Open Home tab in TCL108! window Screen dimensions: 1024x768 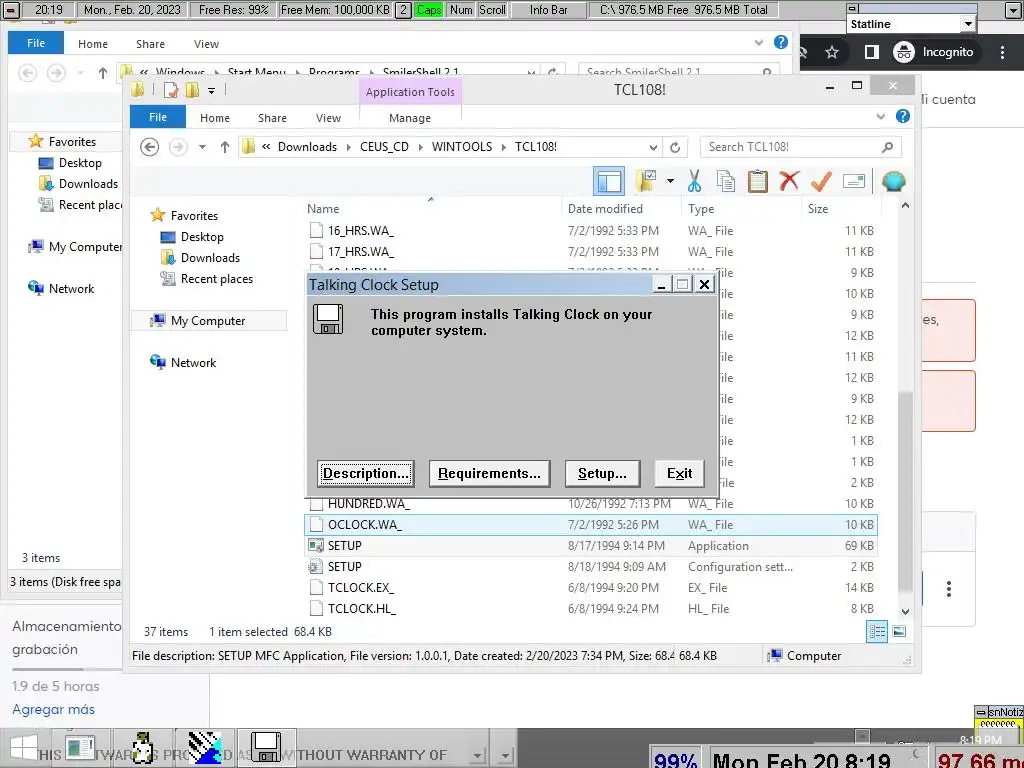coord(215,118)
